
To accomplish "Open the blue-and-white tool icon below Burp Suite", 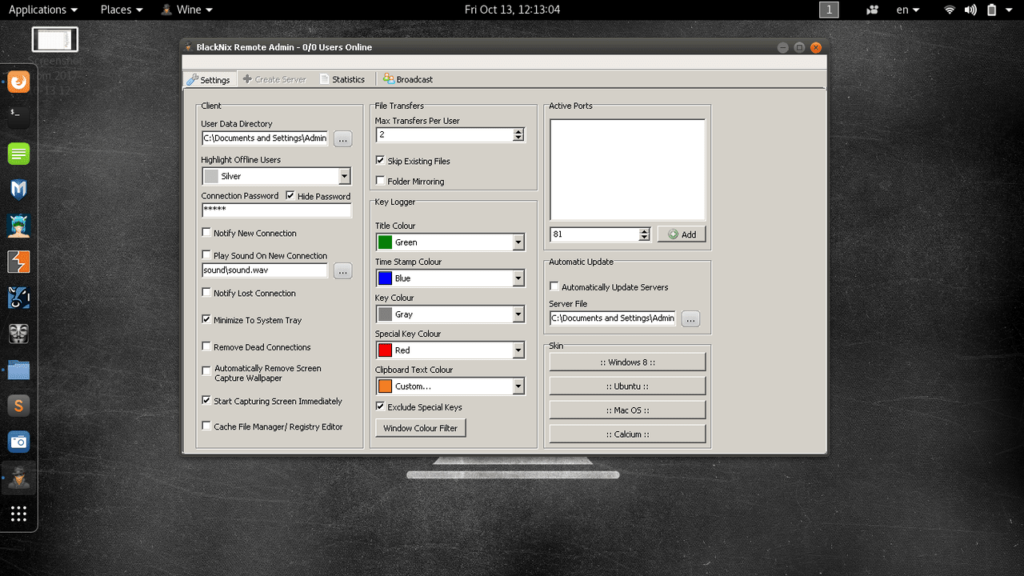I will (x=19, y=298).
